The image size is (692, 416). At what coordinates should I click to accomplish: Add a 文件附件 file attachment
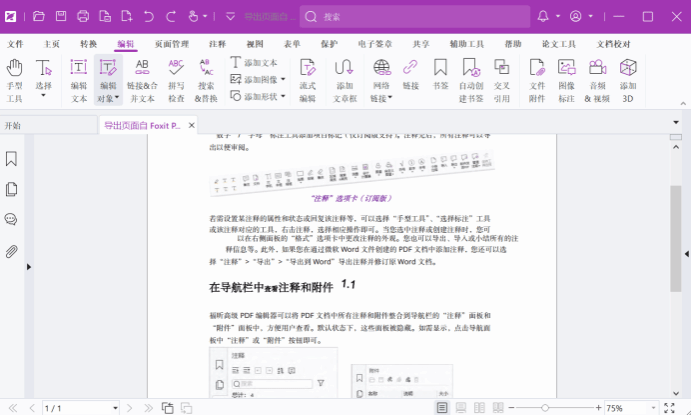point(538,80)
